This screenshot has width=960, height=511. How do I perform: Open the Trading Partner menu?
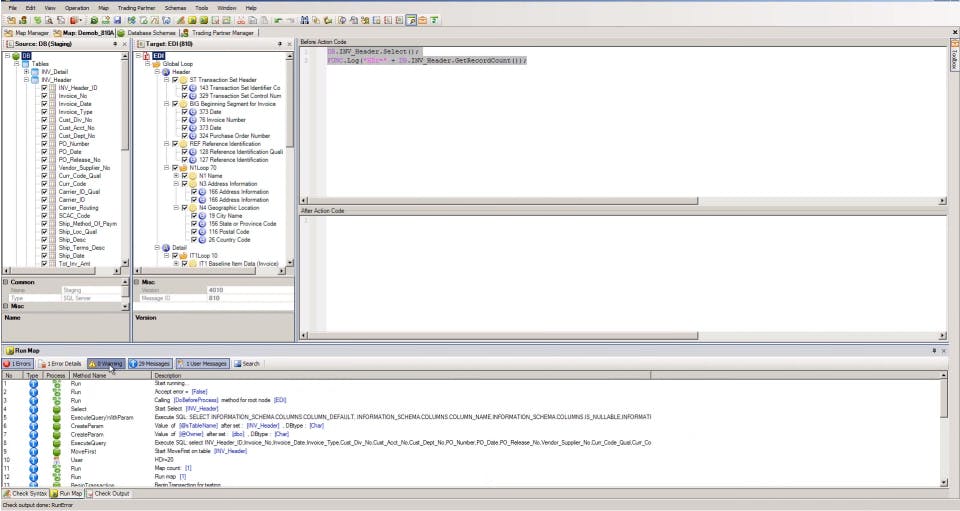[x=135, y=7]
